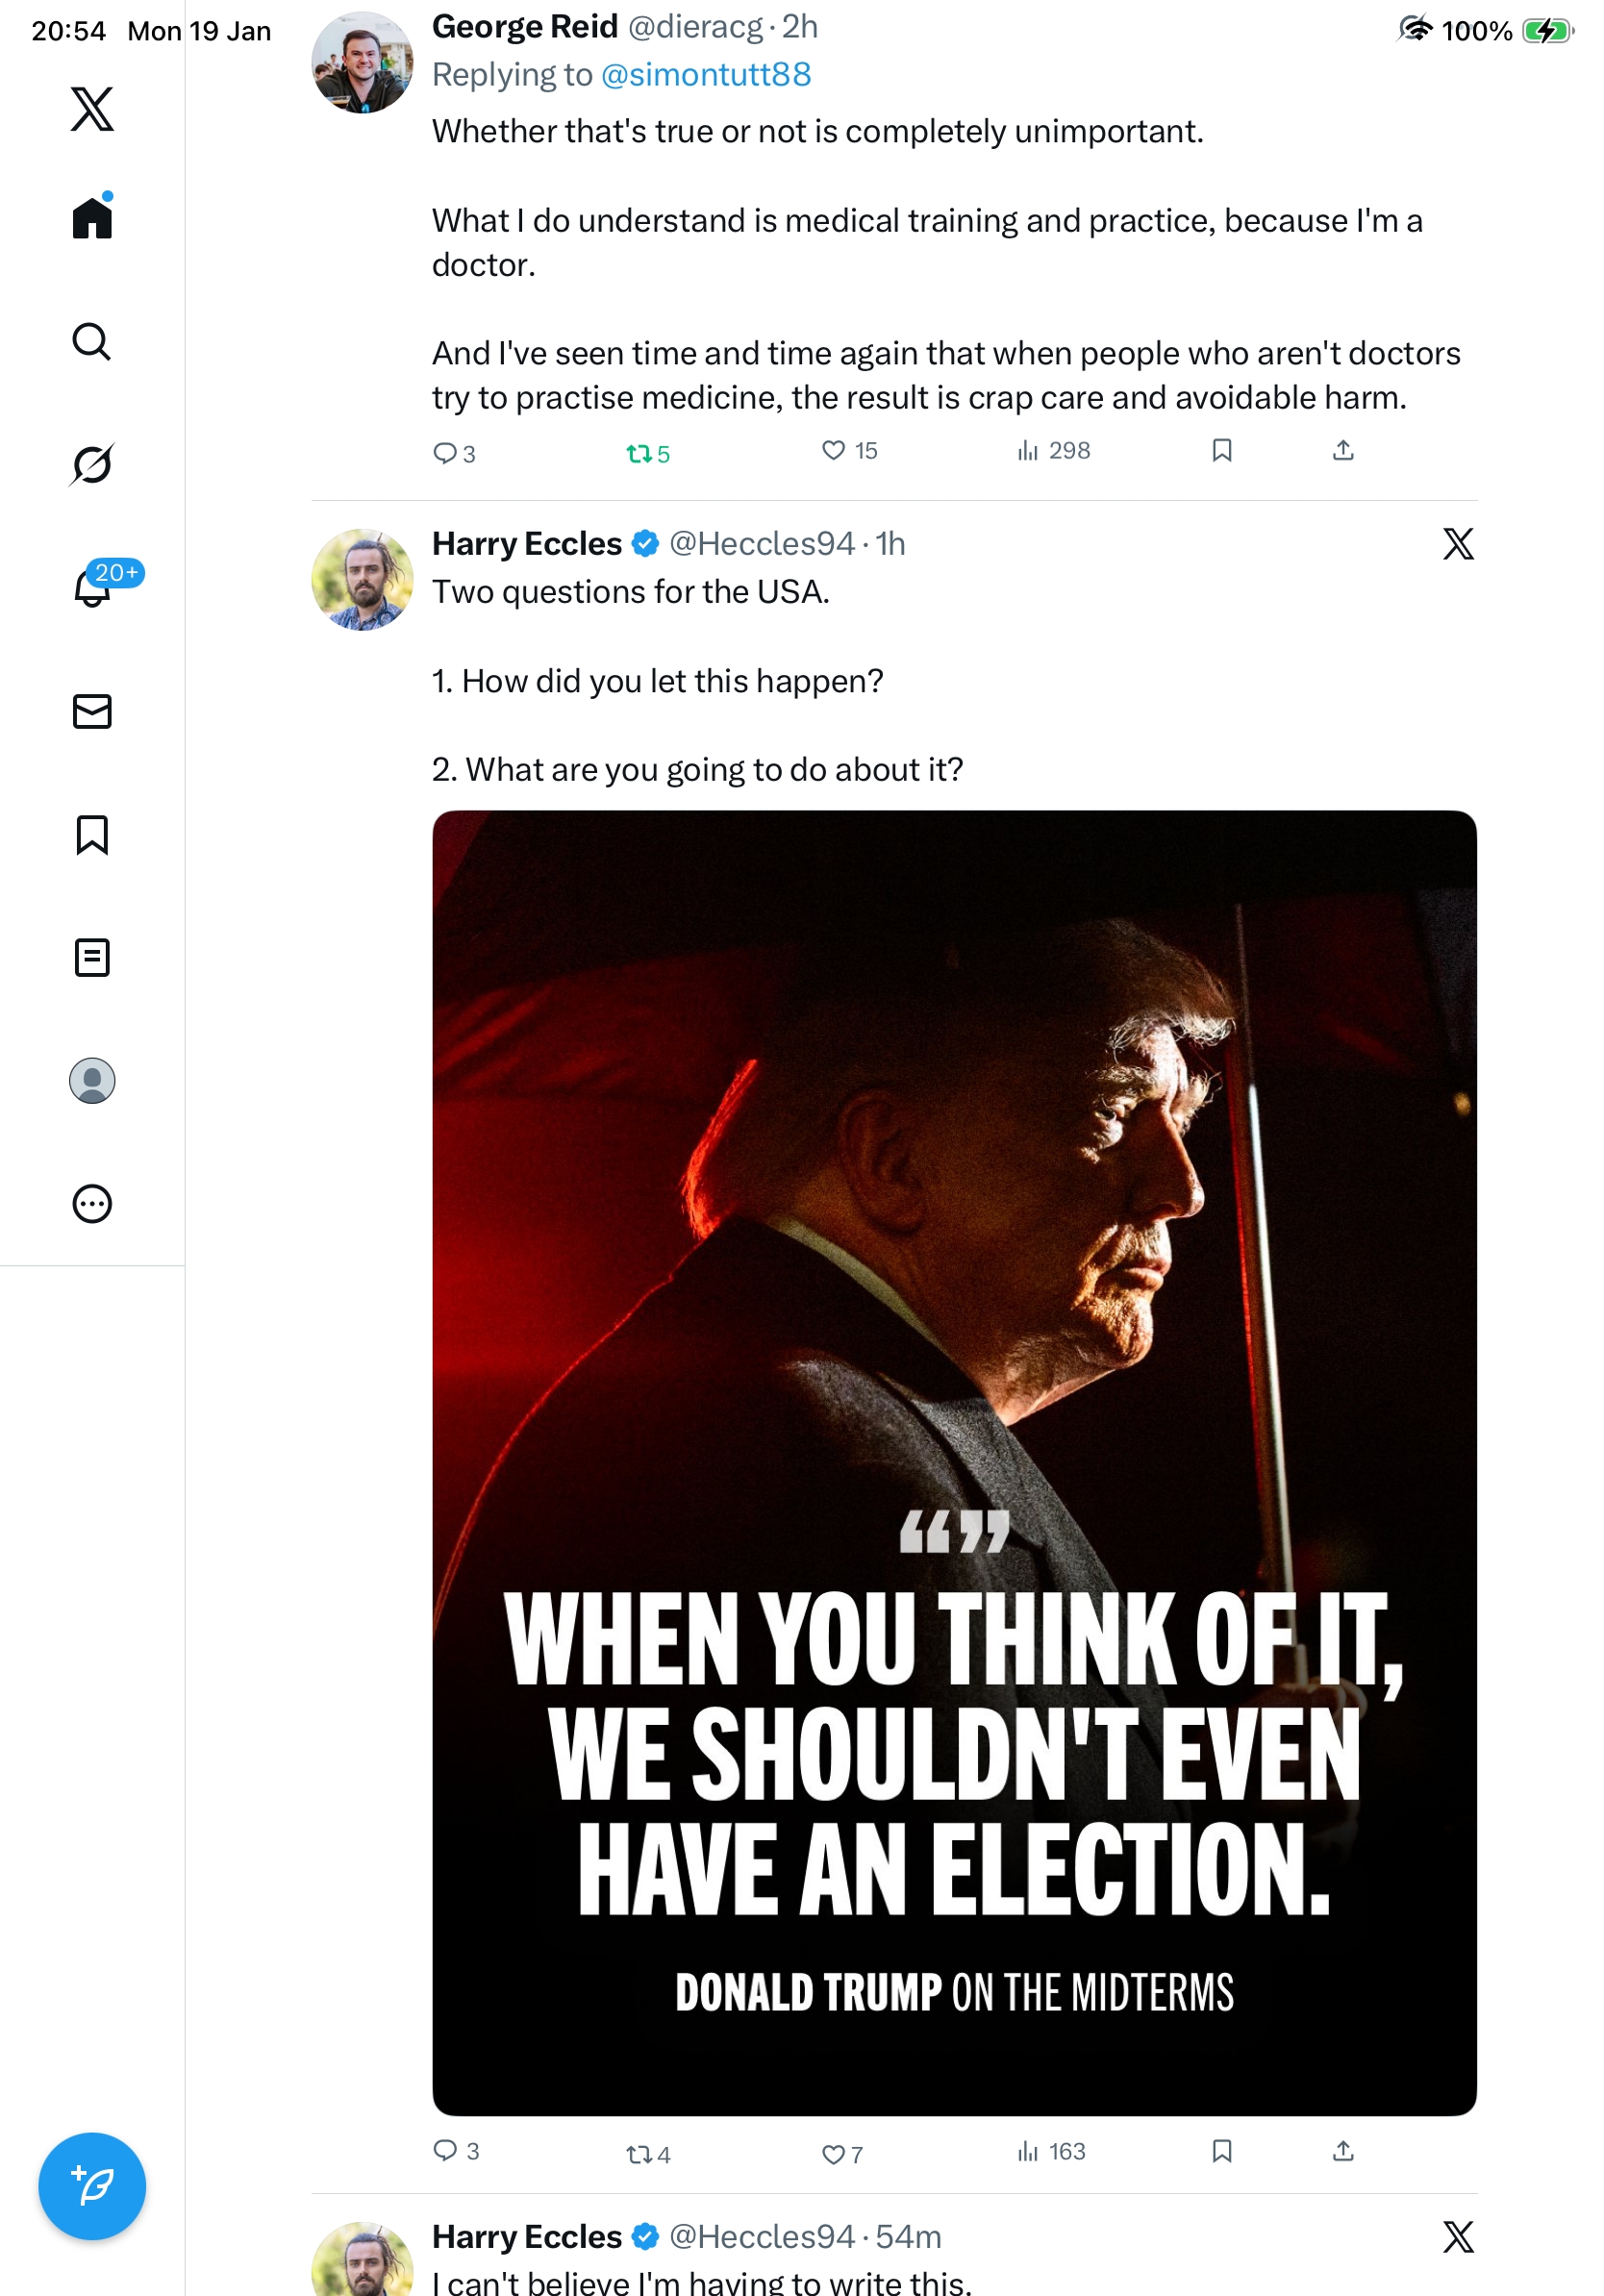The width and height of the screenshot is (1604, 2296).
Task: Open the Trump midterms quote image
Action: click(x=954, y=1462)
